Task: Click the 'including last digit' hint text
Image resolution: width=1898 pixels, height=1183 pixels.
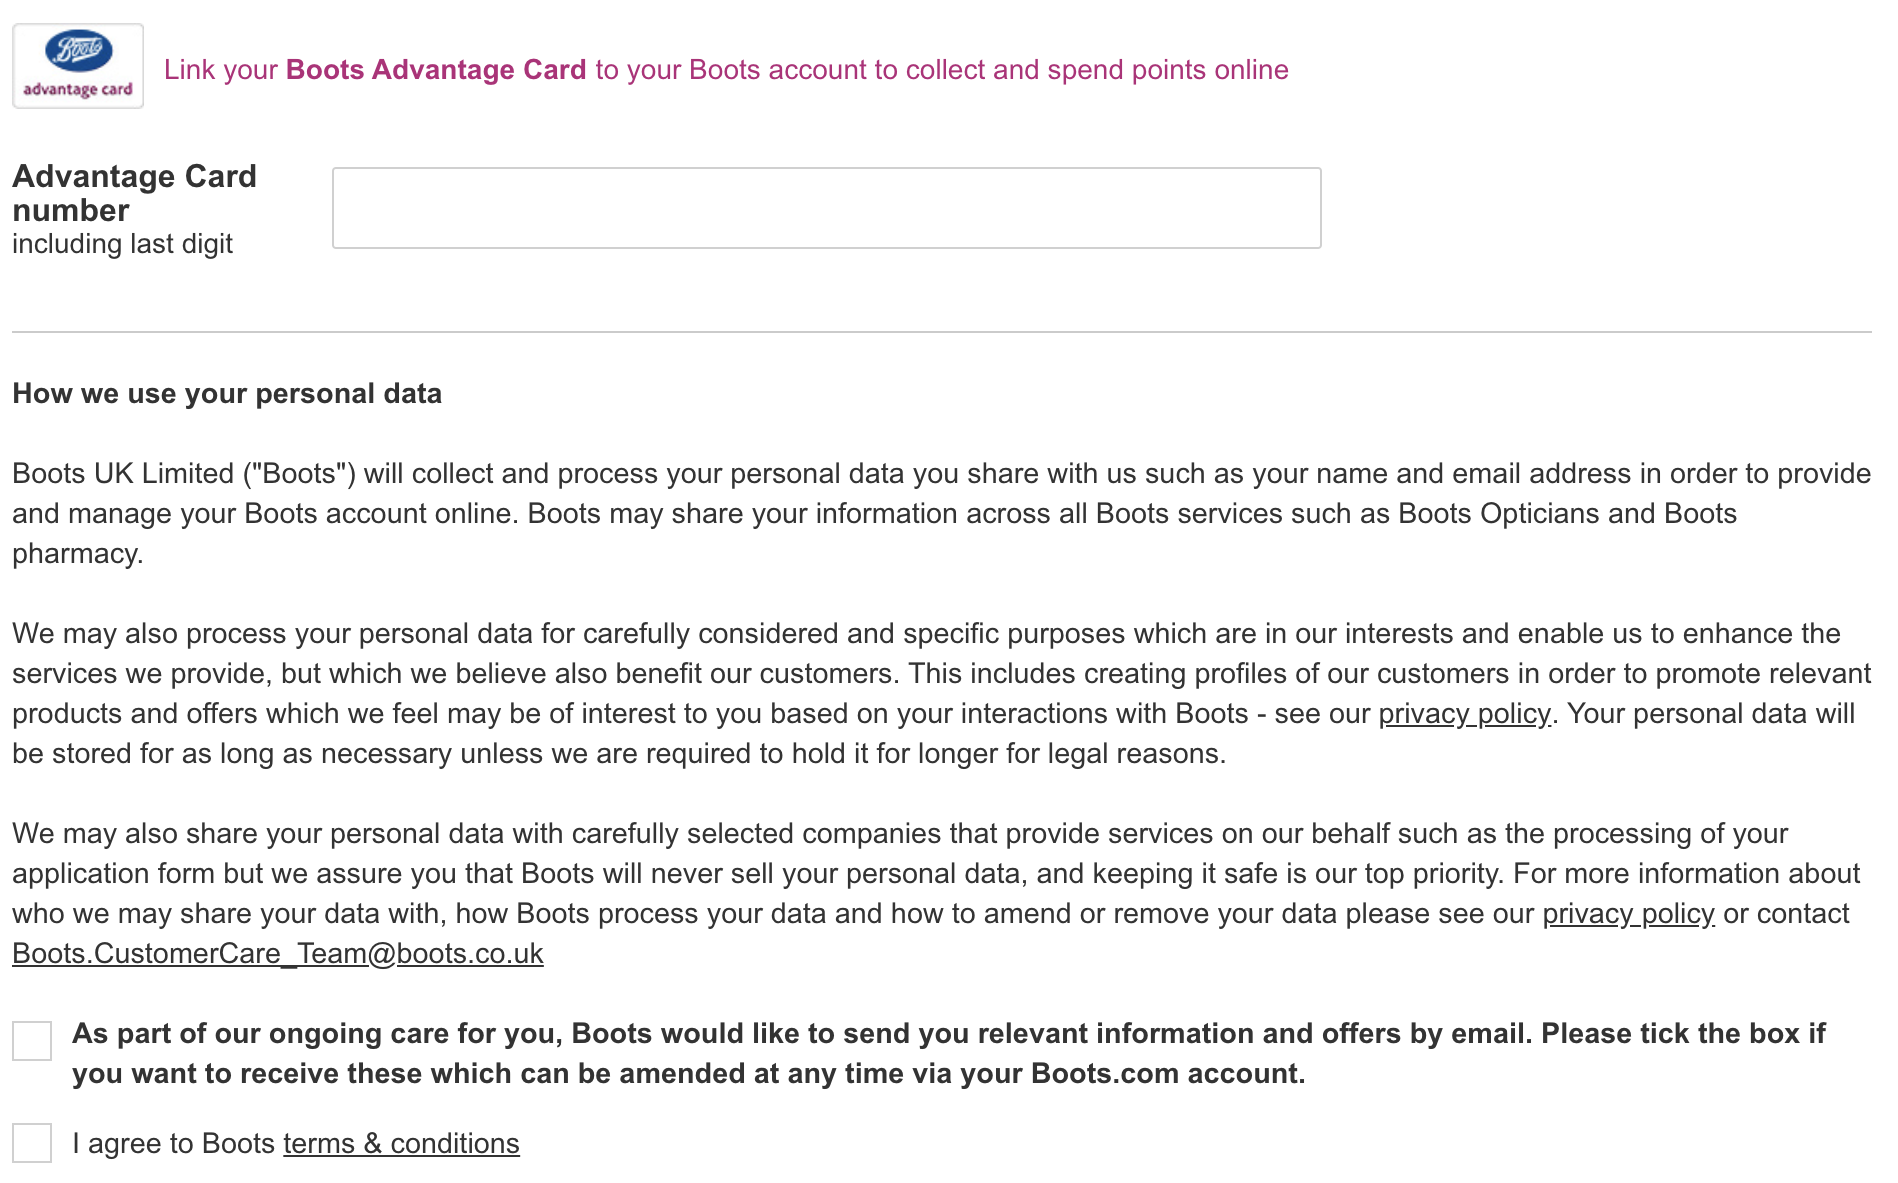Action: click(x=122, y=244)
